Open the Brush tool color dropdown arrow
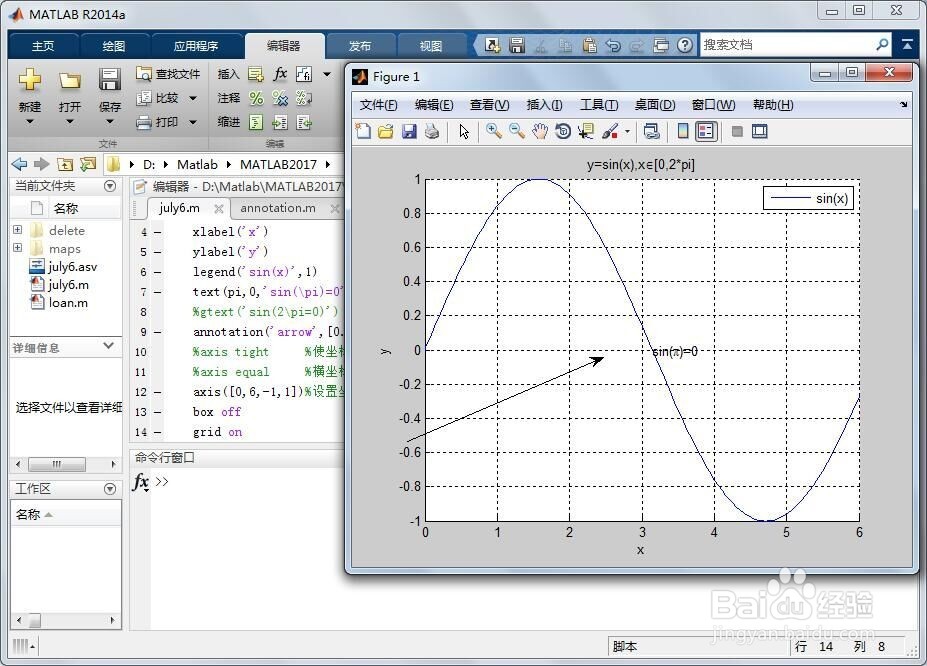This screenshot has width=927, height=666. [x=627, y=132]
